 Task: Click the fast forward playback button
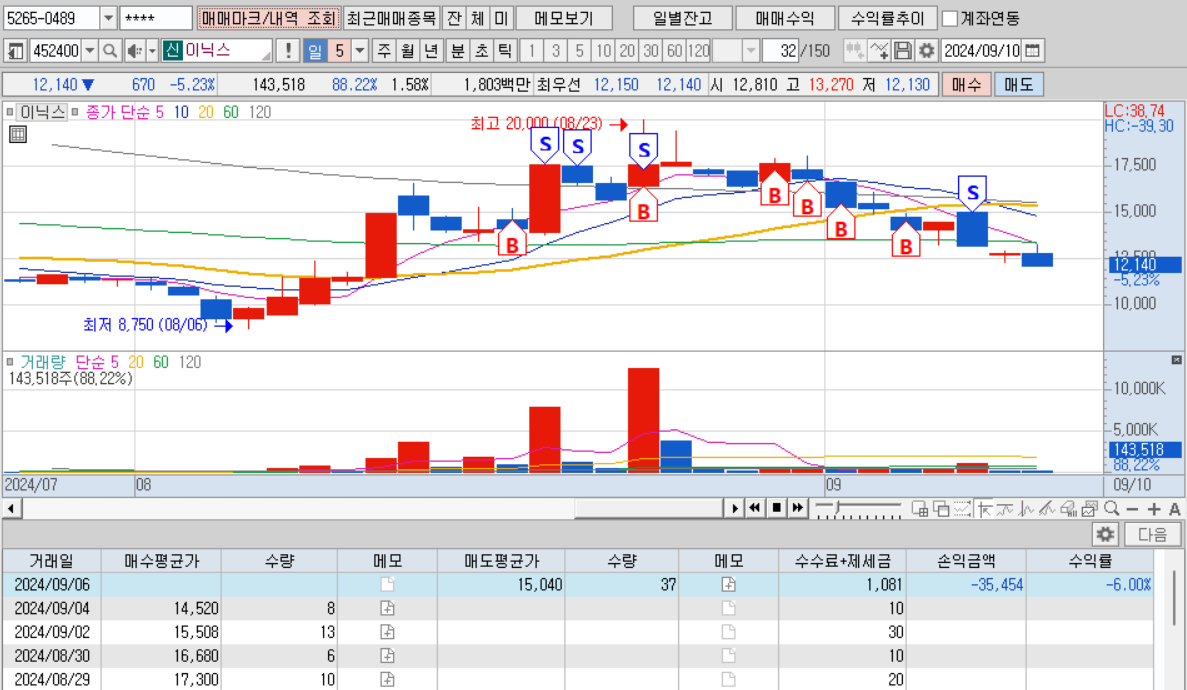(797, 508)
